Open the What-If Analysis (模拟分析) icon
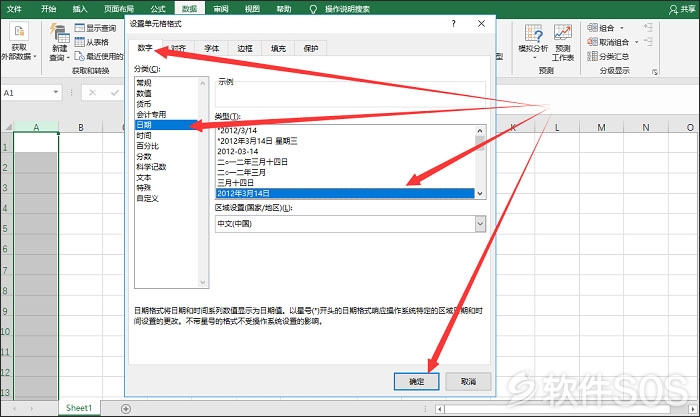Image resolution: width=700 pixels, height=417 pixels. pyautogui.click(x=533, y=33)
